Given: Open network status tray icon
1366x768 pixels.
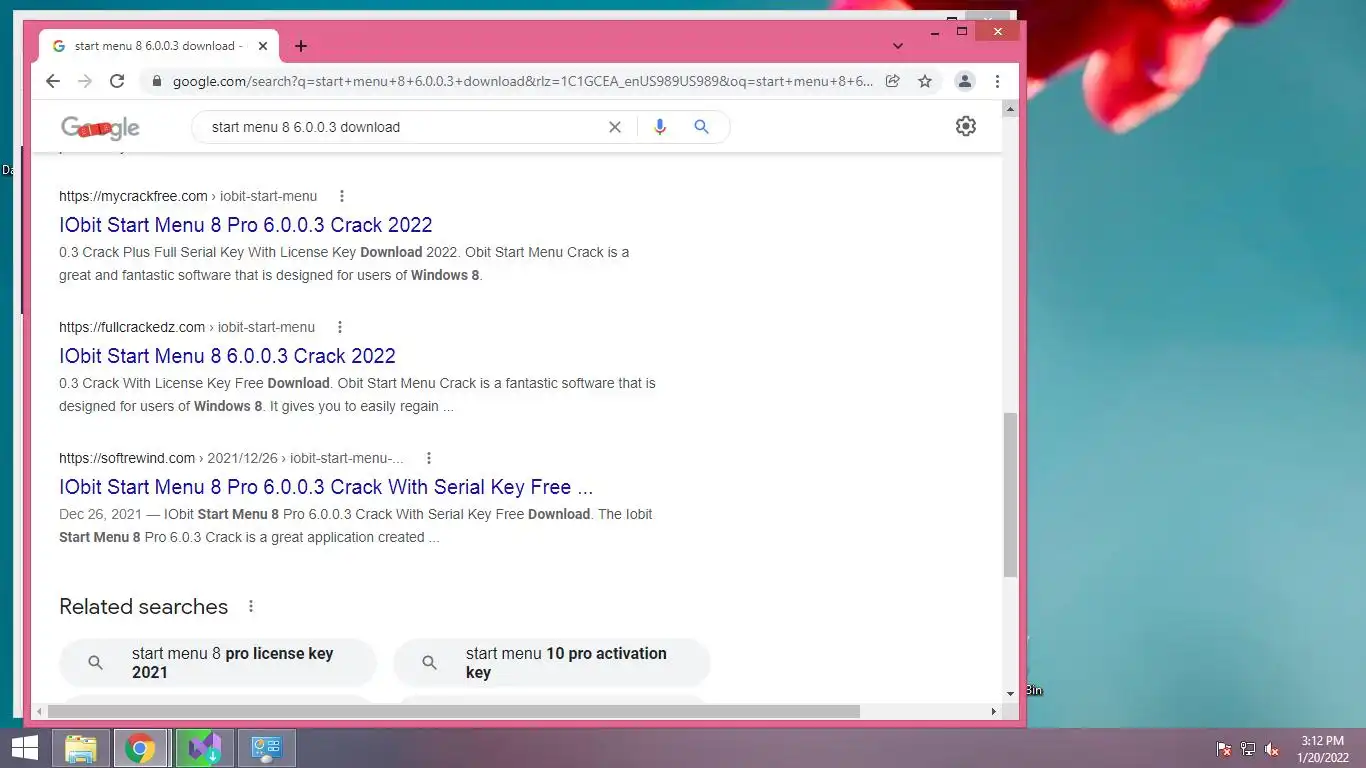Looking at the screenshot, I should (x=1248, y=749).
